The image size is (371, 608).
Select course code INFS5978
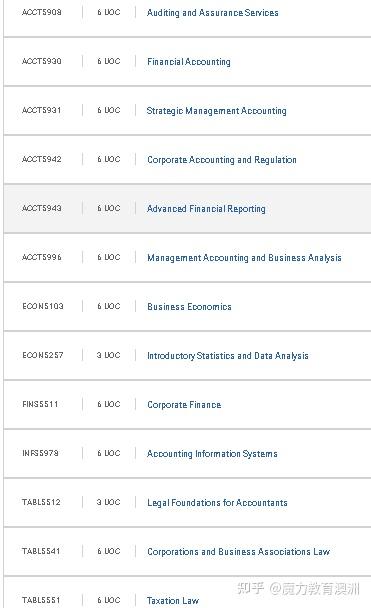point(40,453)
